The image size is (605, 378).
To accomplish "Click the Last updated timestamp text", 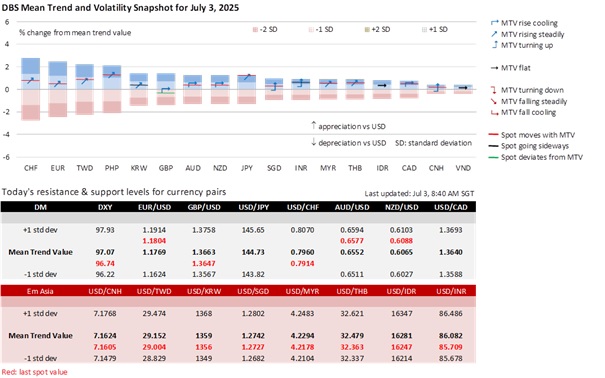I will (x=419, y=194).
